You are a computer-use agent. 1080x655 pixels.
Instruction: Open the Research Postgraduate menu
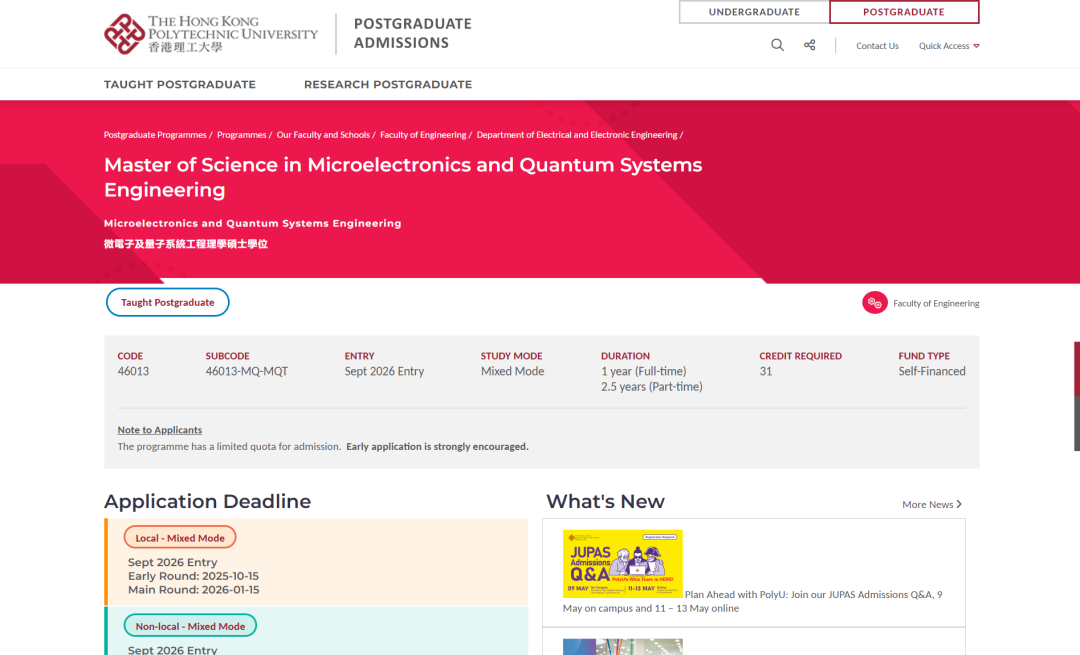[x=388, y=84]
